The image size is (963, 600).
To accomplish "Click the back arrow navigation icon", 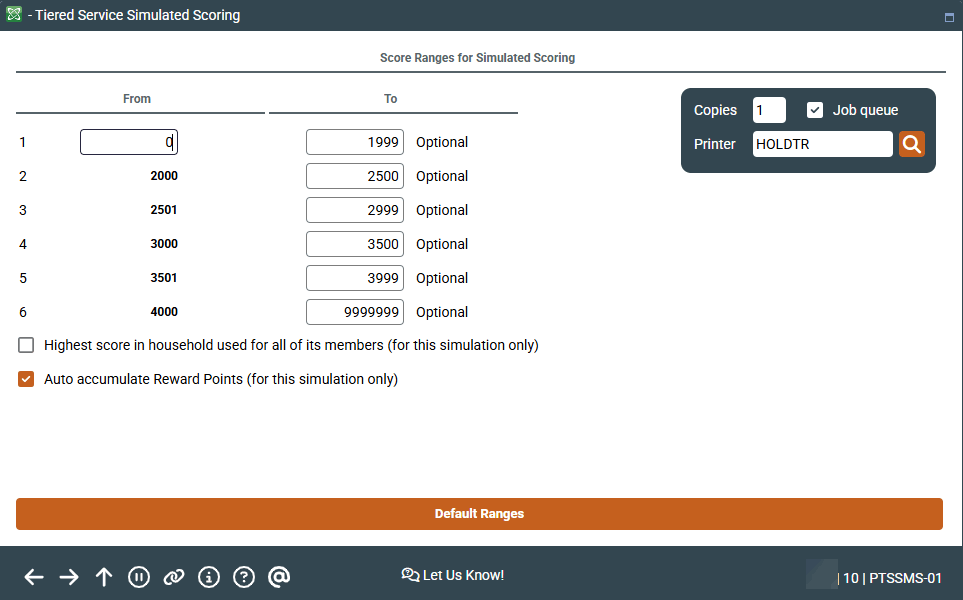I will click(x=34, y=577).
